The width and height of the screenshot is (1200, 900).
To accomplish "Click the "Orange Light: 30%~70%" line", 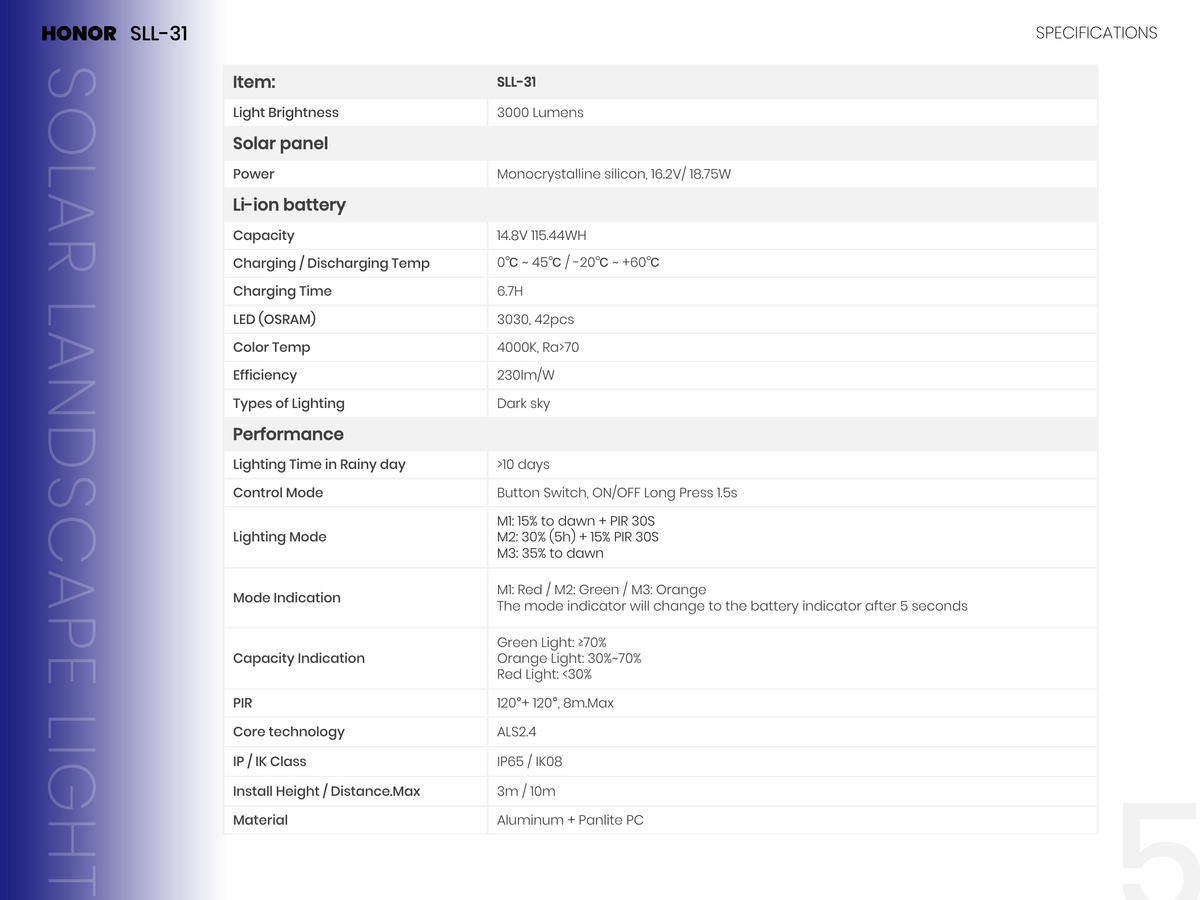I will click(569, 659).
